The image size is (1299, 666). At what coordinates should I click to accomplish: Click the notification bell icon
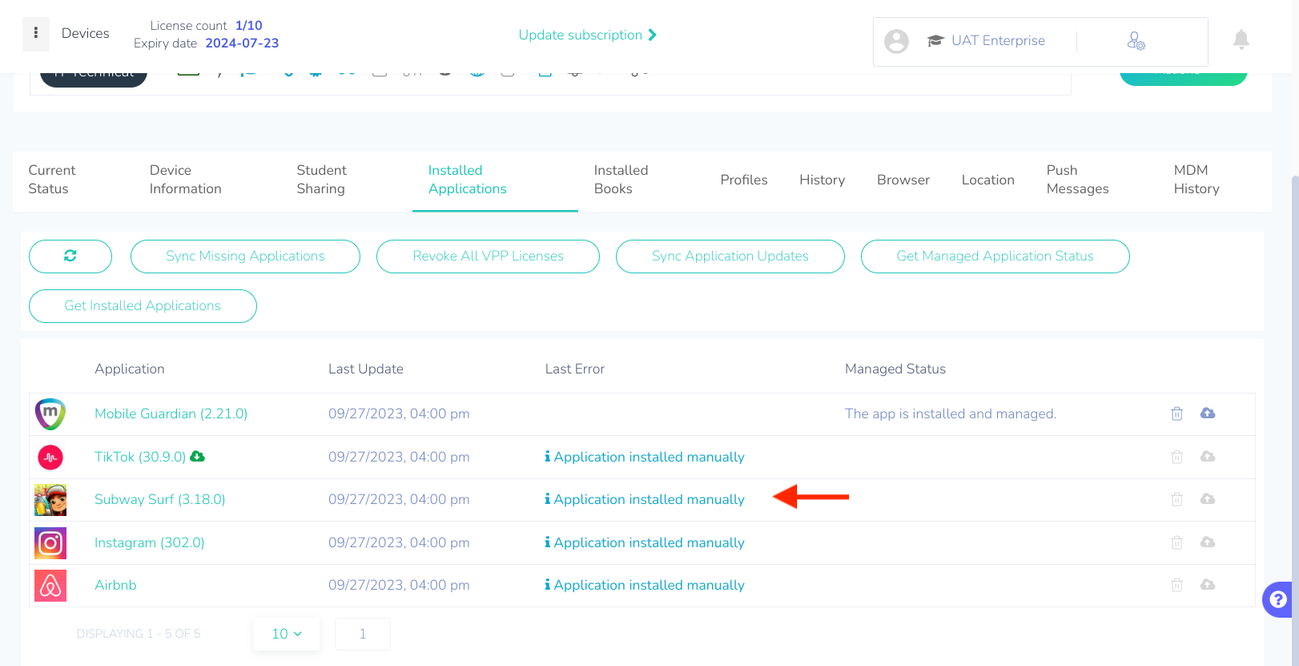(x=1241, y=39)
